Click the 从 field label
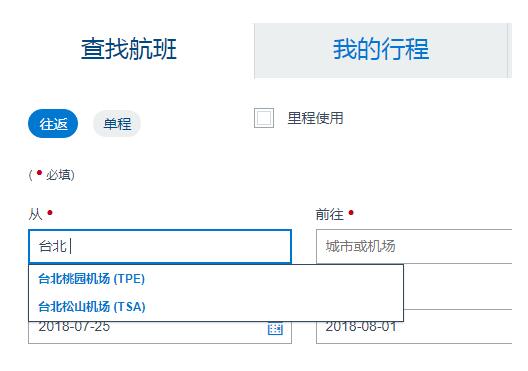The width and height of the screenshot is (528, 371). 35,214
